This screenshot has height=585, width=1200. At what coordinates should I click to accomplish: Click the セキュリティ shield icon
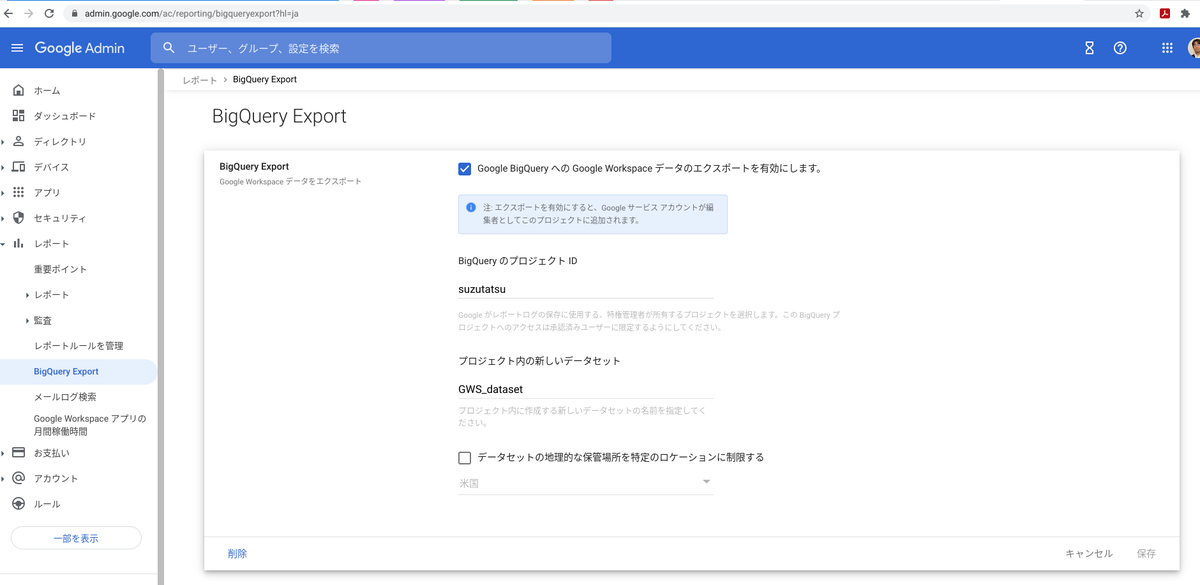click(x=18, y=218)
